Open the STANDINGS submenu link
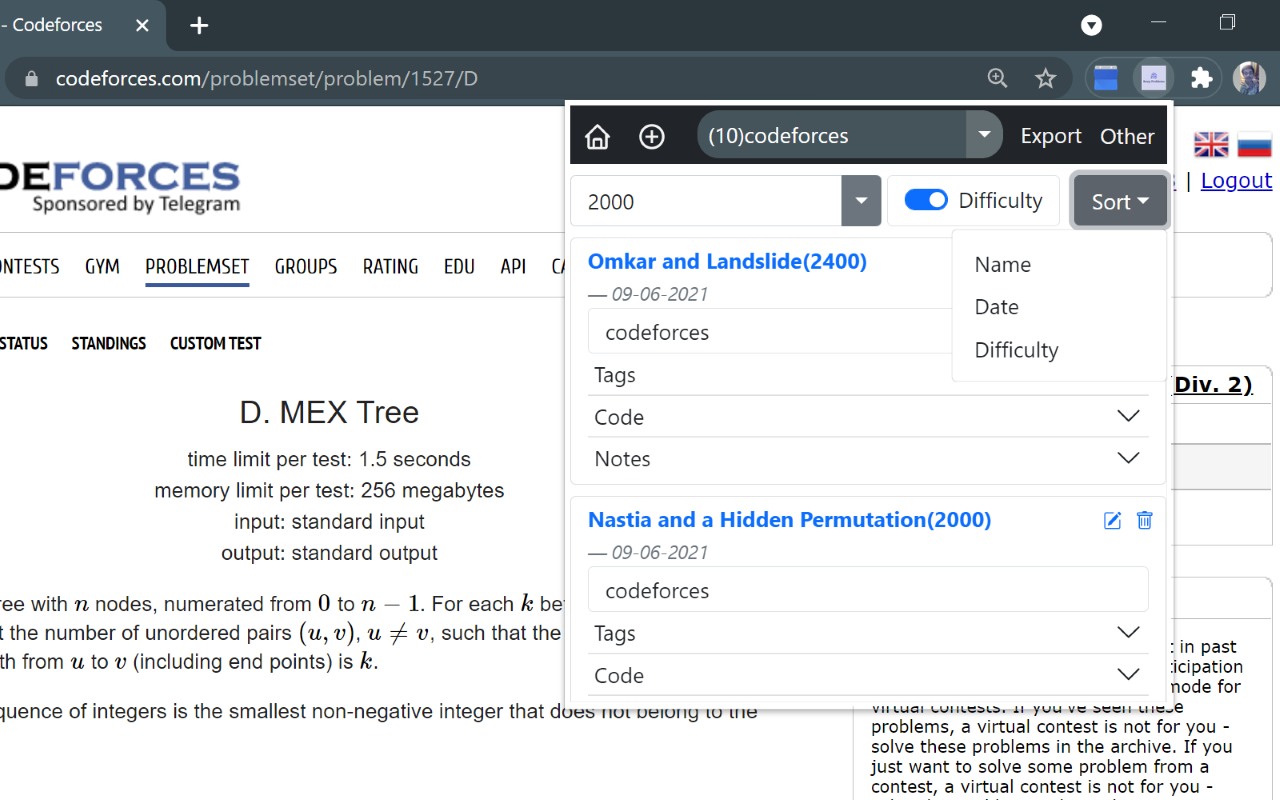This screenshot has height=800, width=1280. tap(109, 343)
